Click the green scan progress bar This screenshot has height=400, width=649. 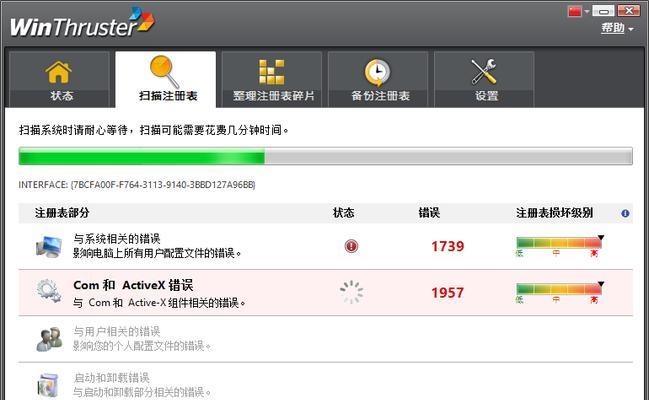click(x=325, y=156)
